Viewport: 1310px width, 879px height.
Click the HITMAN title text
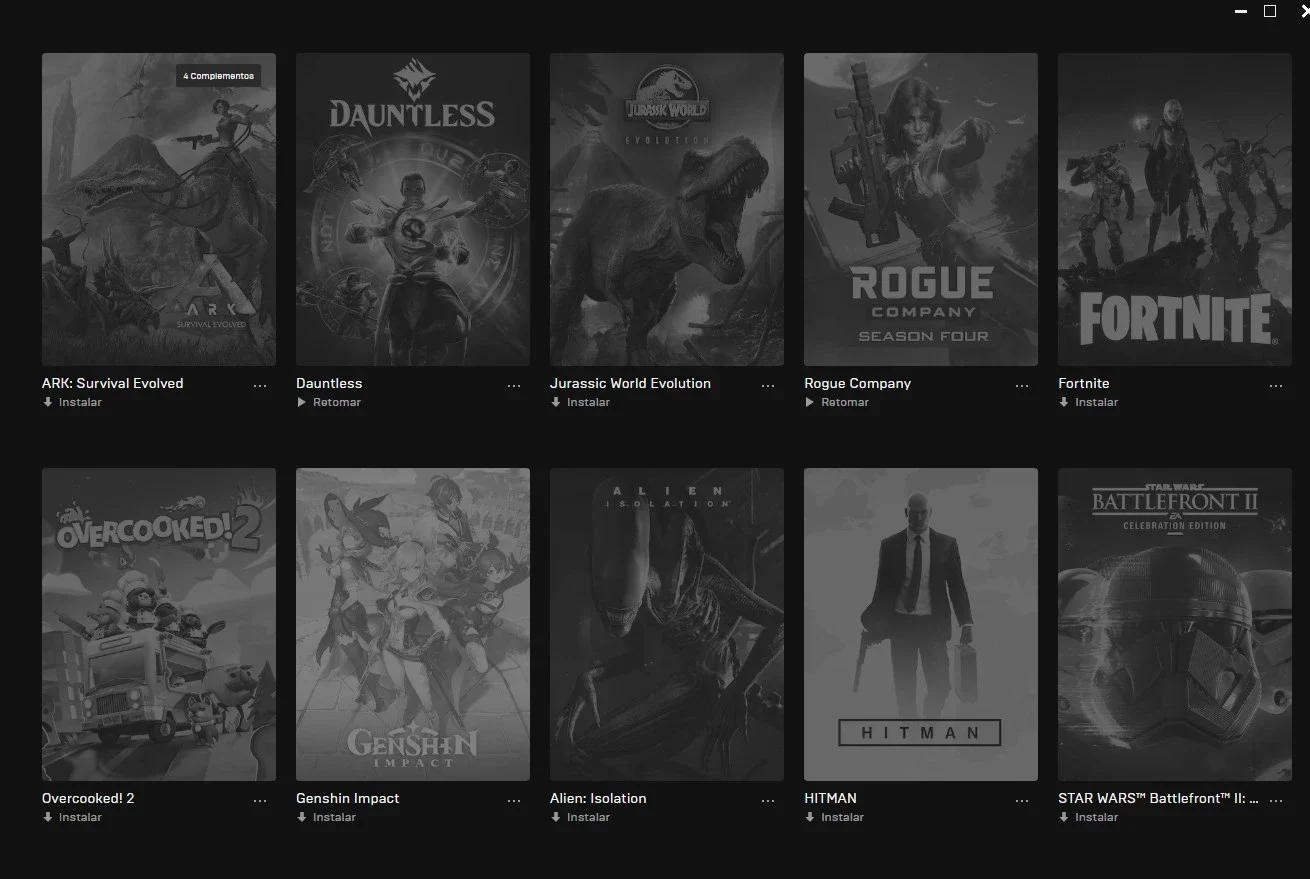coord(830,798)
